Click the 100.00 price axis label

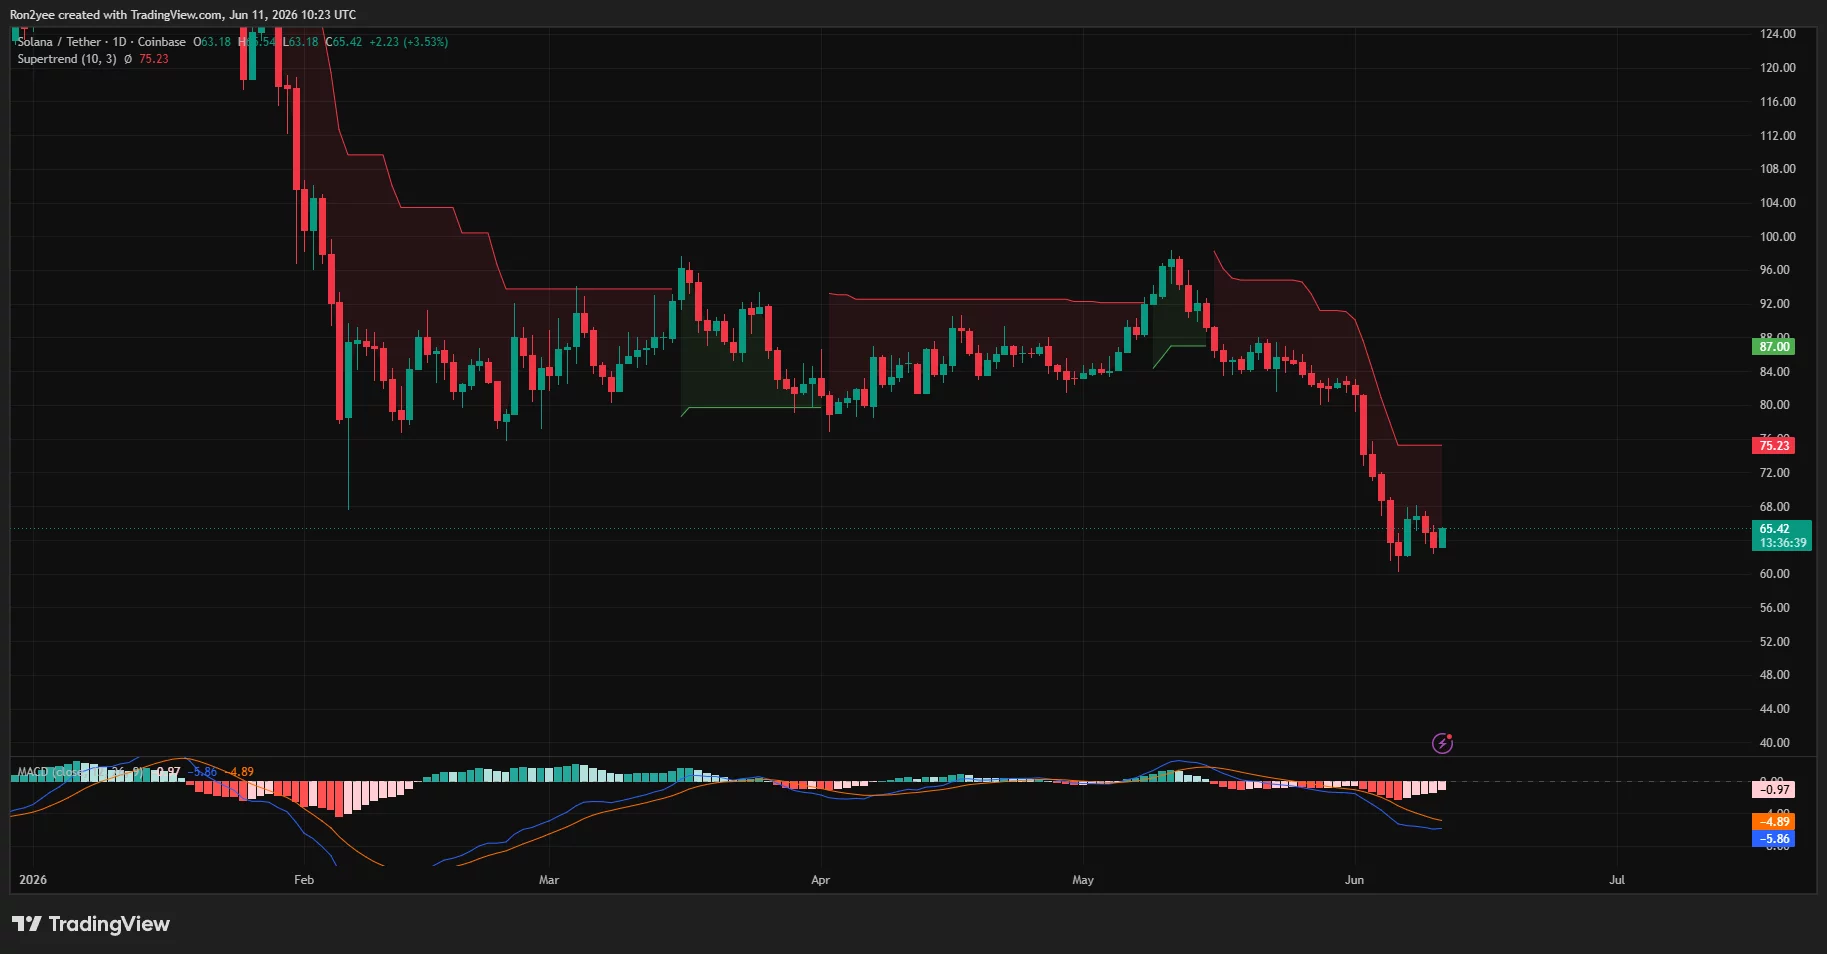(1778, 237)
